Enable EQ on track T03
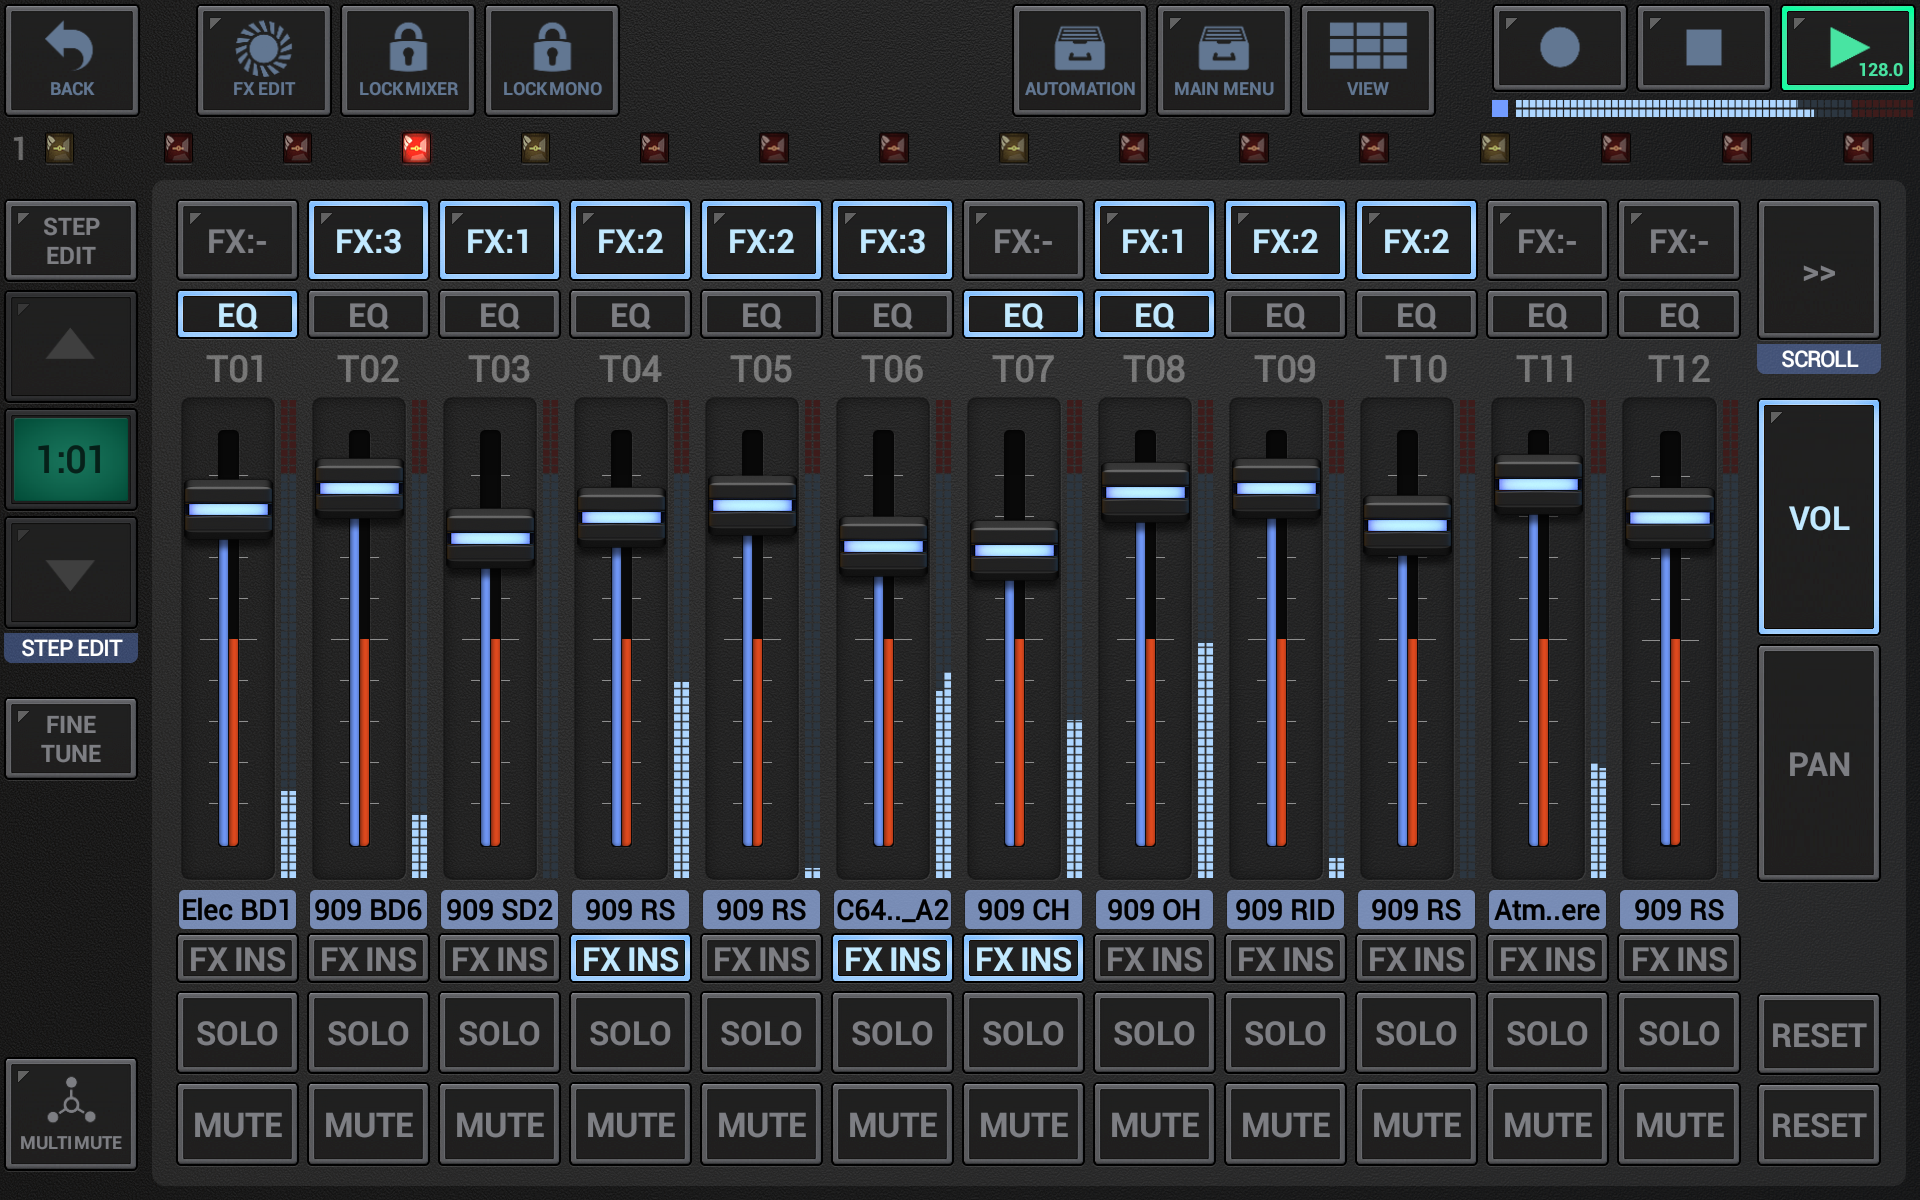The height and width of the screenshot is (1200, 1920). 499,316
